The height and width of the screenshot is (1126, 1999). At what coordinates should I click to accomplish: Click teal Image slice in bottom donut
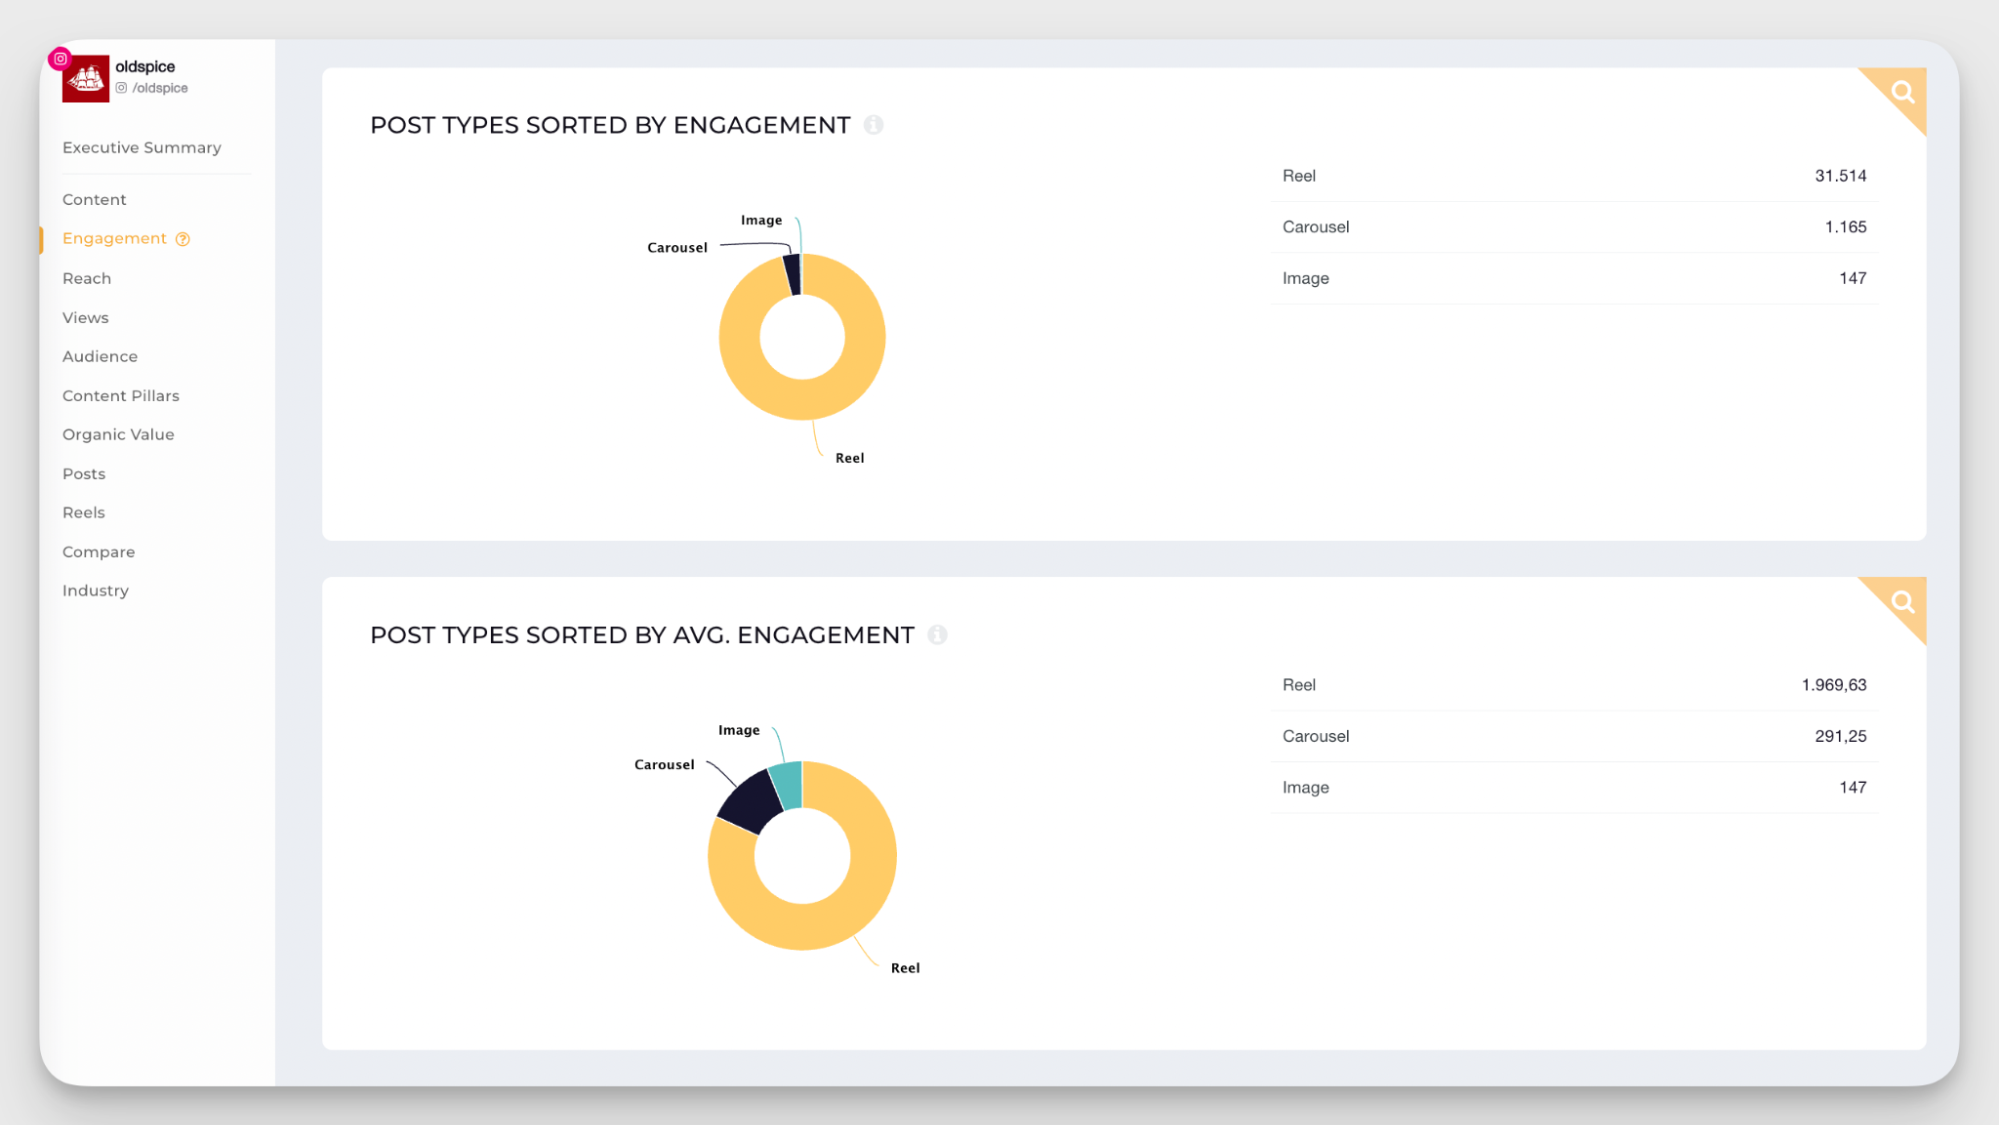pyautogui.click(x=789, y=785)
